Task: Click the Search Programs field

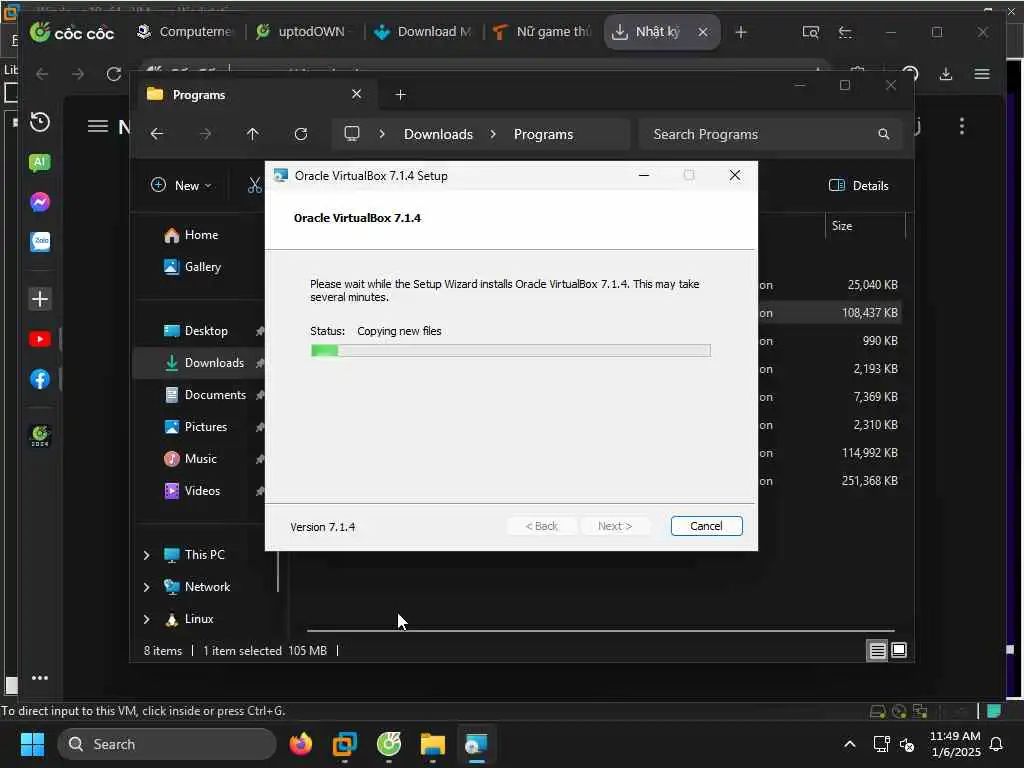Action: [x=771, y=134]
